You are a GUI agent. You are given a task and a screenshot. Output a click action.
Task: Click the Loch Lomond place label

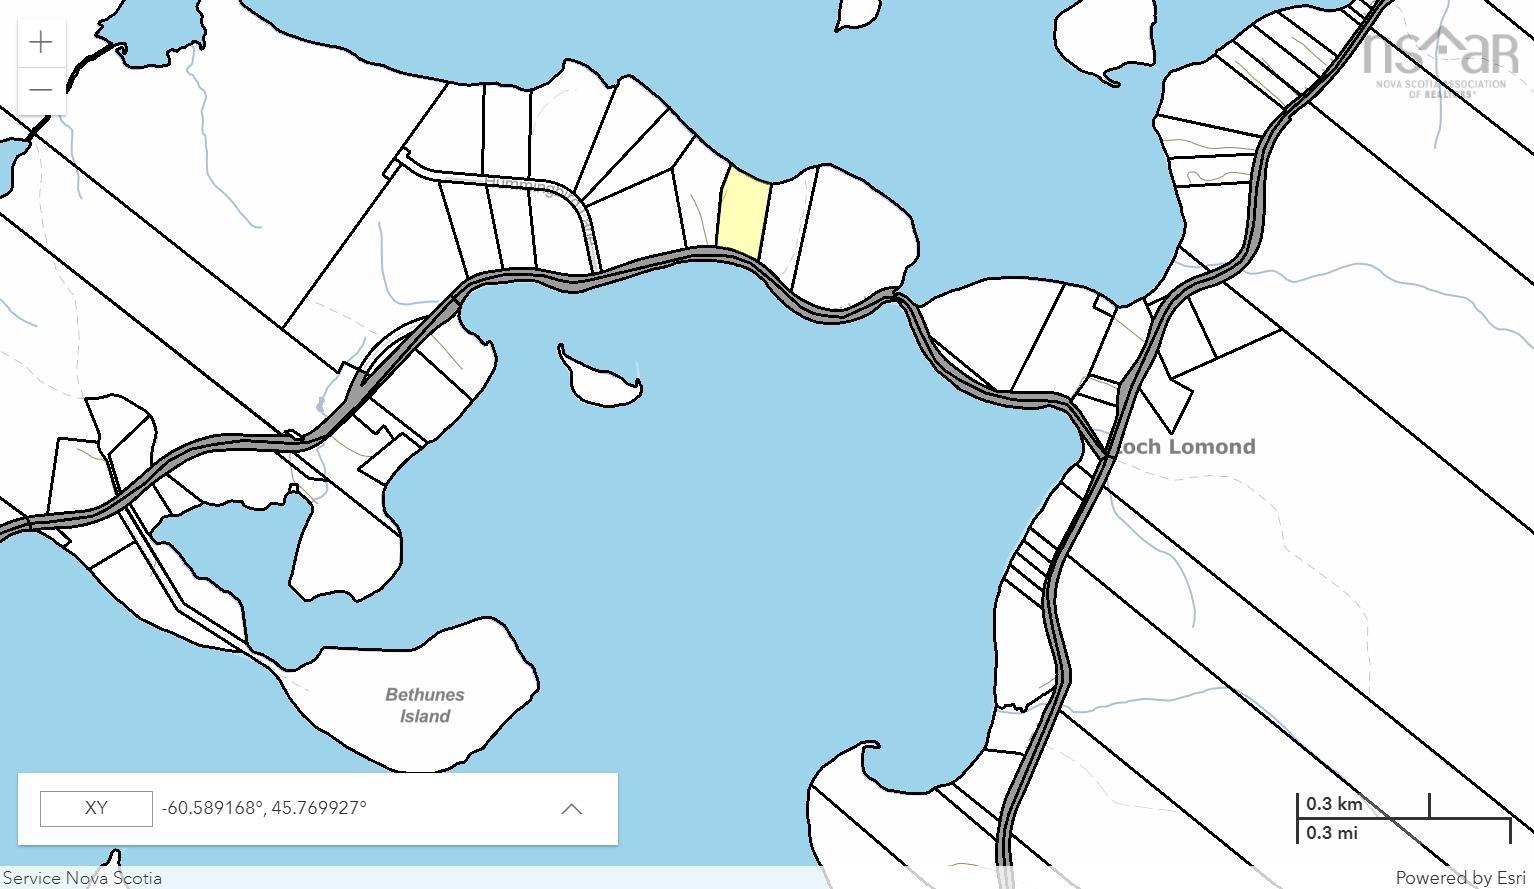(1185, 447)
